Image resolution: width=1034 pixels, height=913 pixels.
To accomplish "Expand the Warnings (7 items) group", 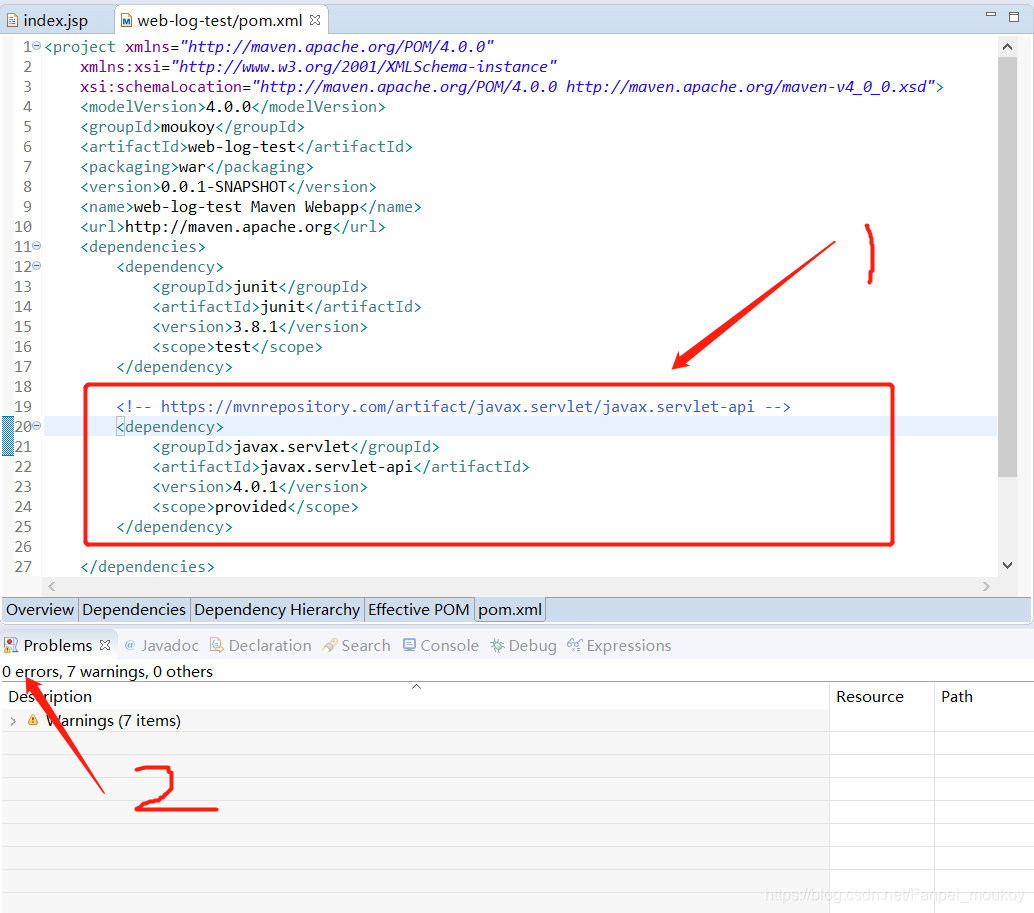I will pyautogui.click(x=13, y=721).
